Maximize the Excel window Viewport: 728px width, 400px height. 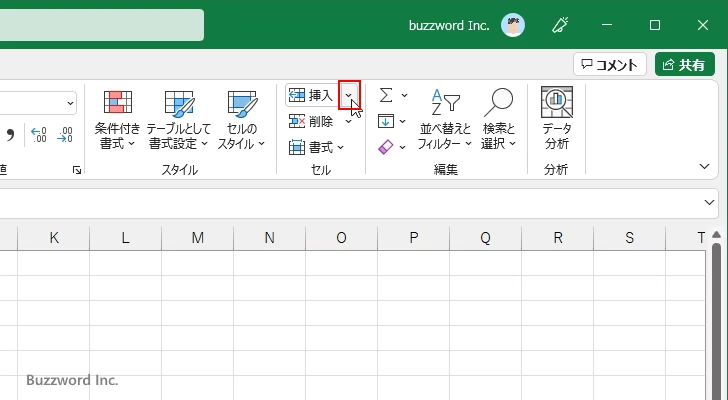click(x=655, y=25)
